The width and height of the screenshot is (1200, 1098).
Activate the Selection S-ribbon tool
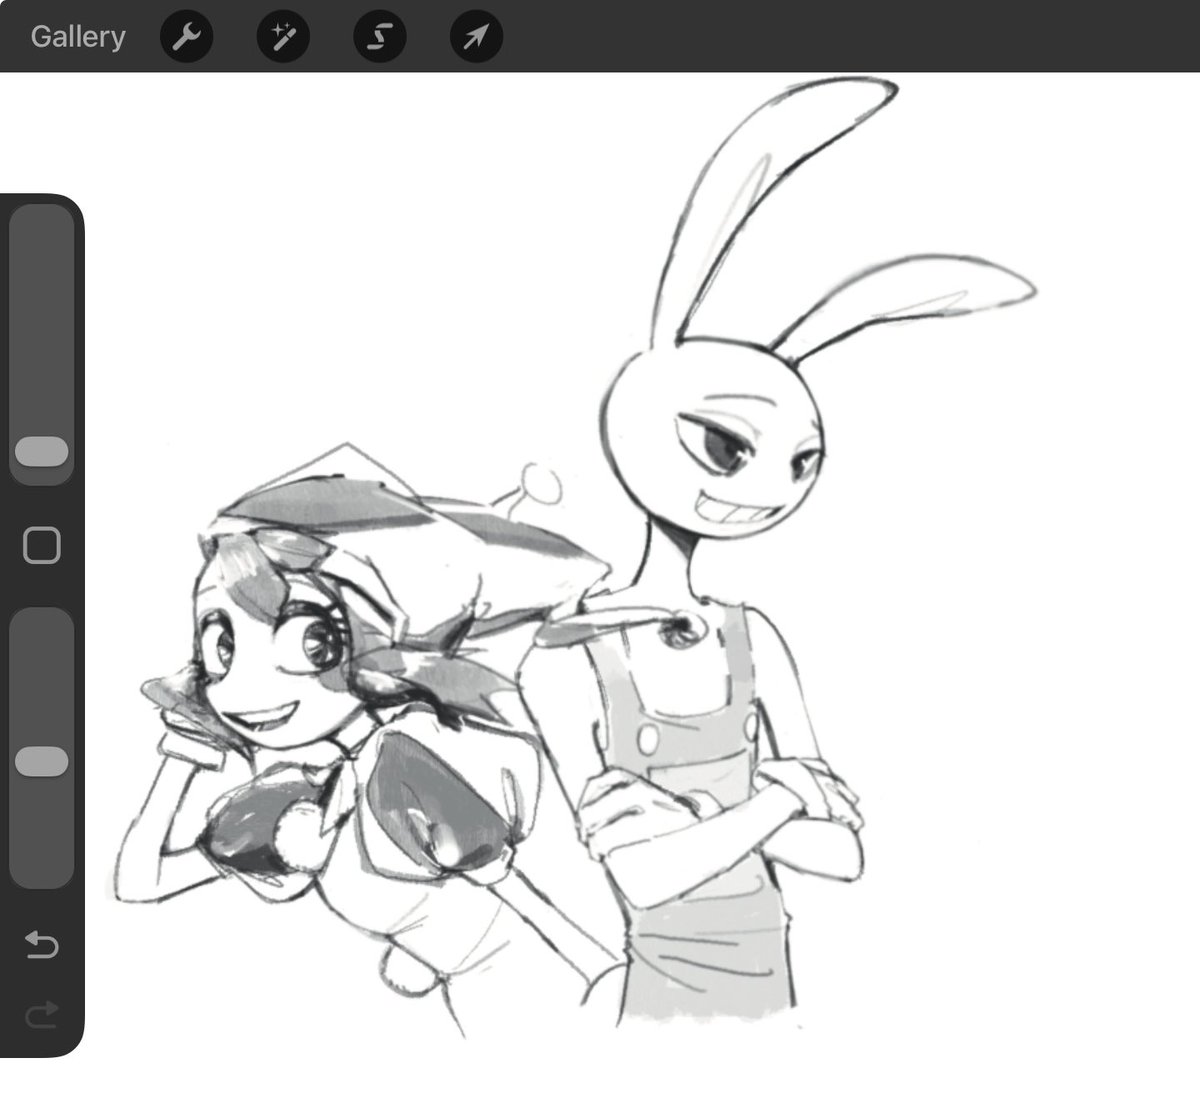tap(380, 37)
